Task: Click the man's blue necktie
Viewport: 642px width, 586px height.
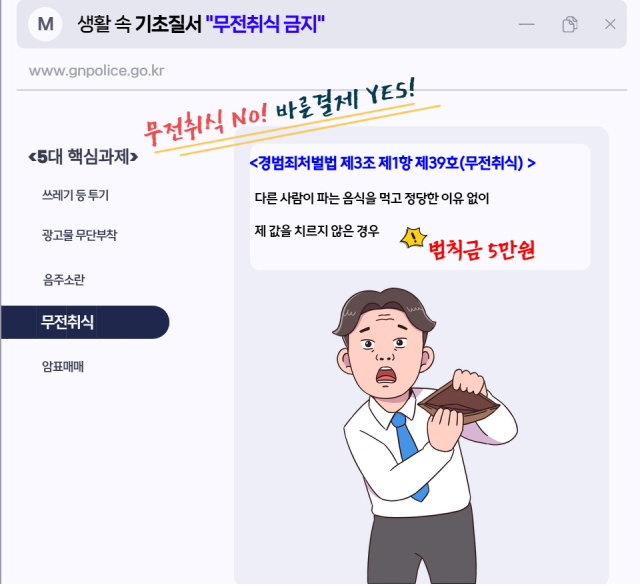Action: click(x=409, y=455)
